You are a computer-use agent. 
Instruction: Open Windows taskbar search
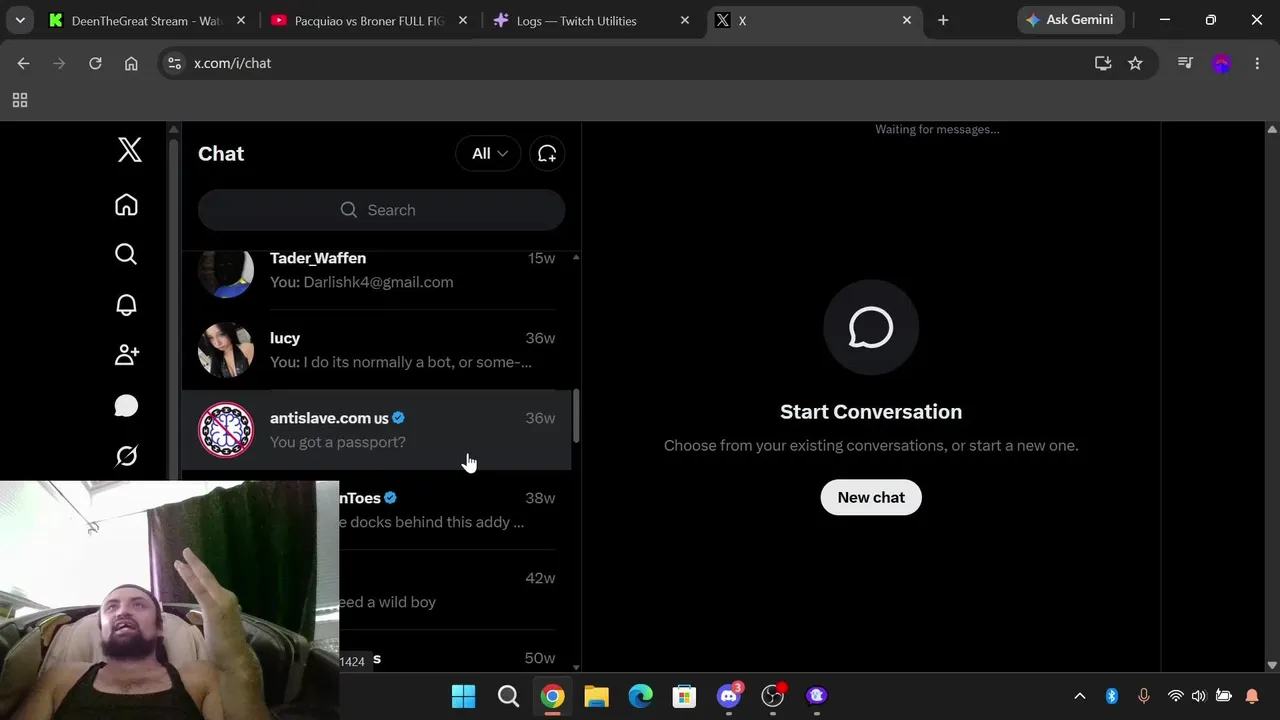pos(508,696)
